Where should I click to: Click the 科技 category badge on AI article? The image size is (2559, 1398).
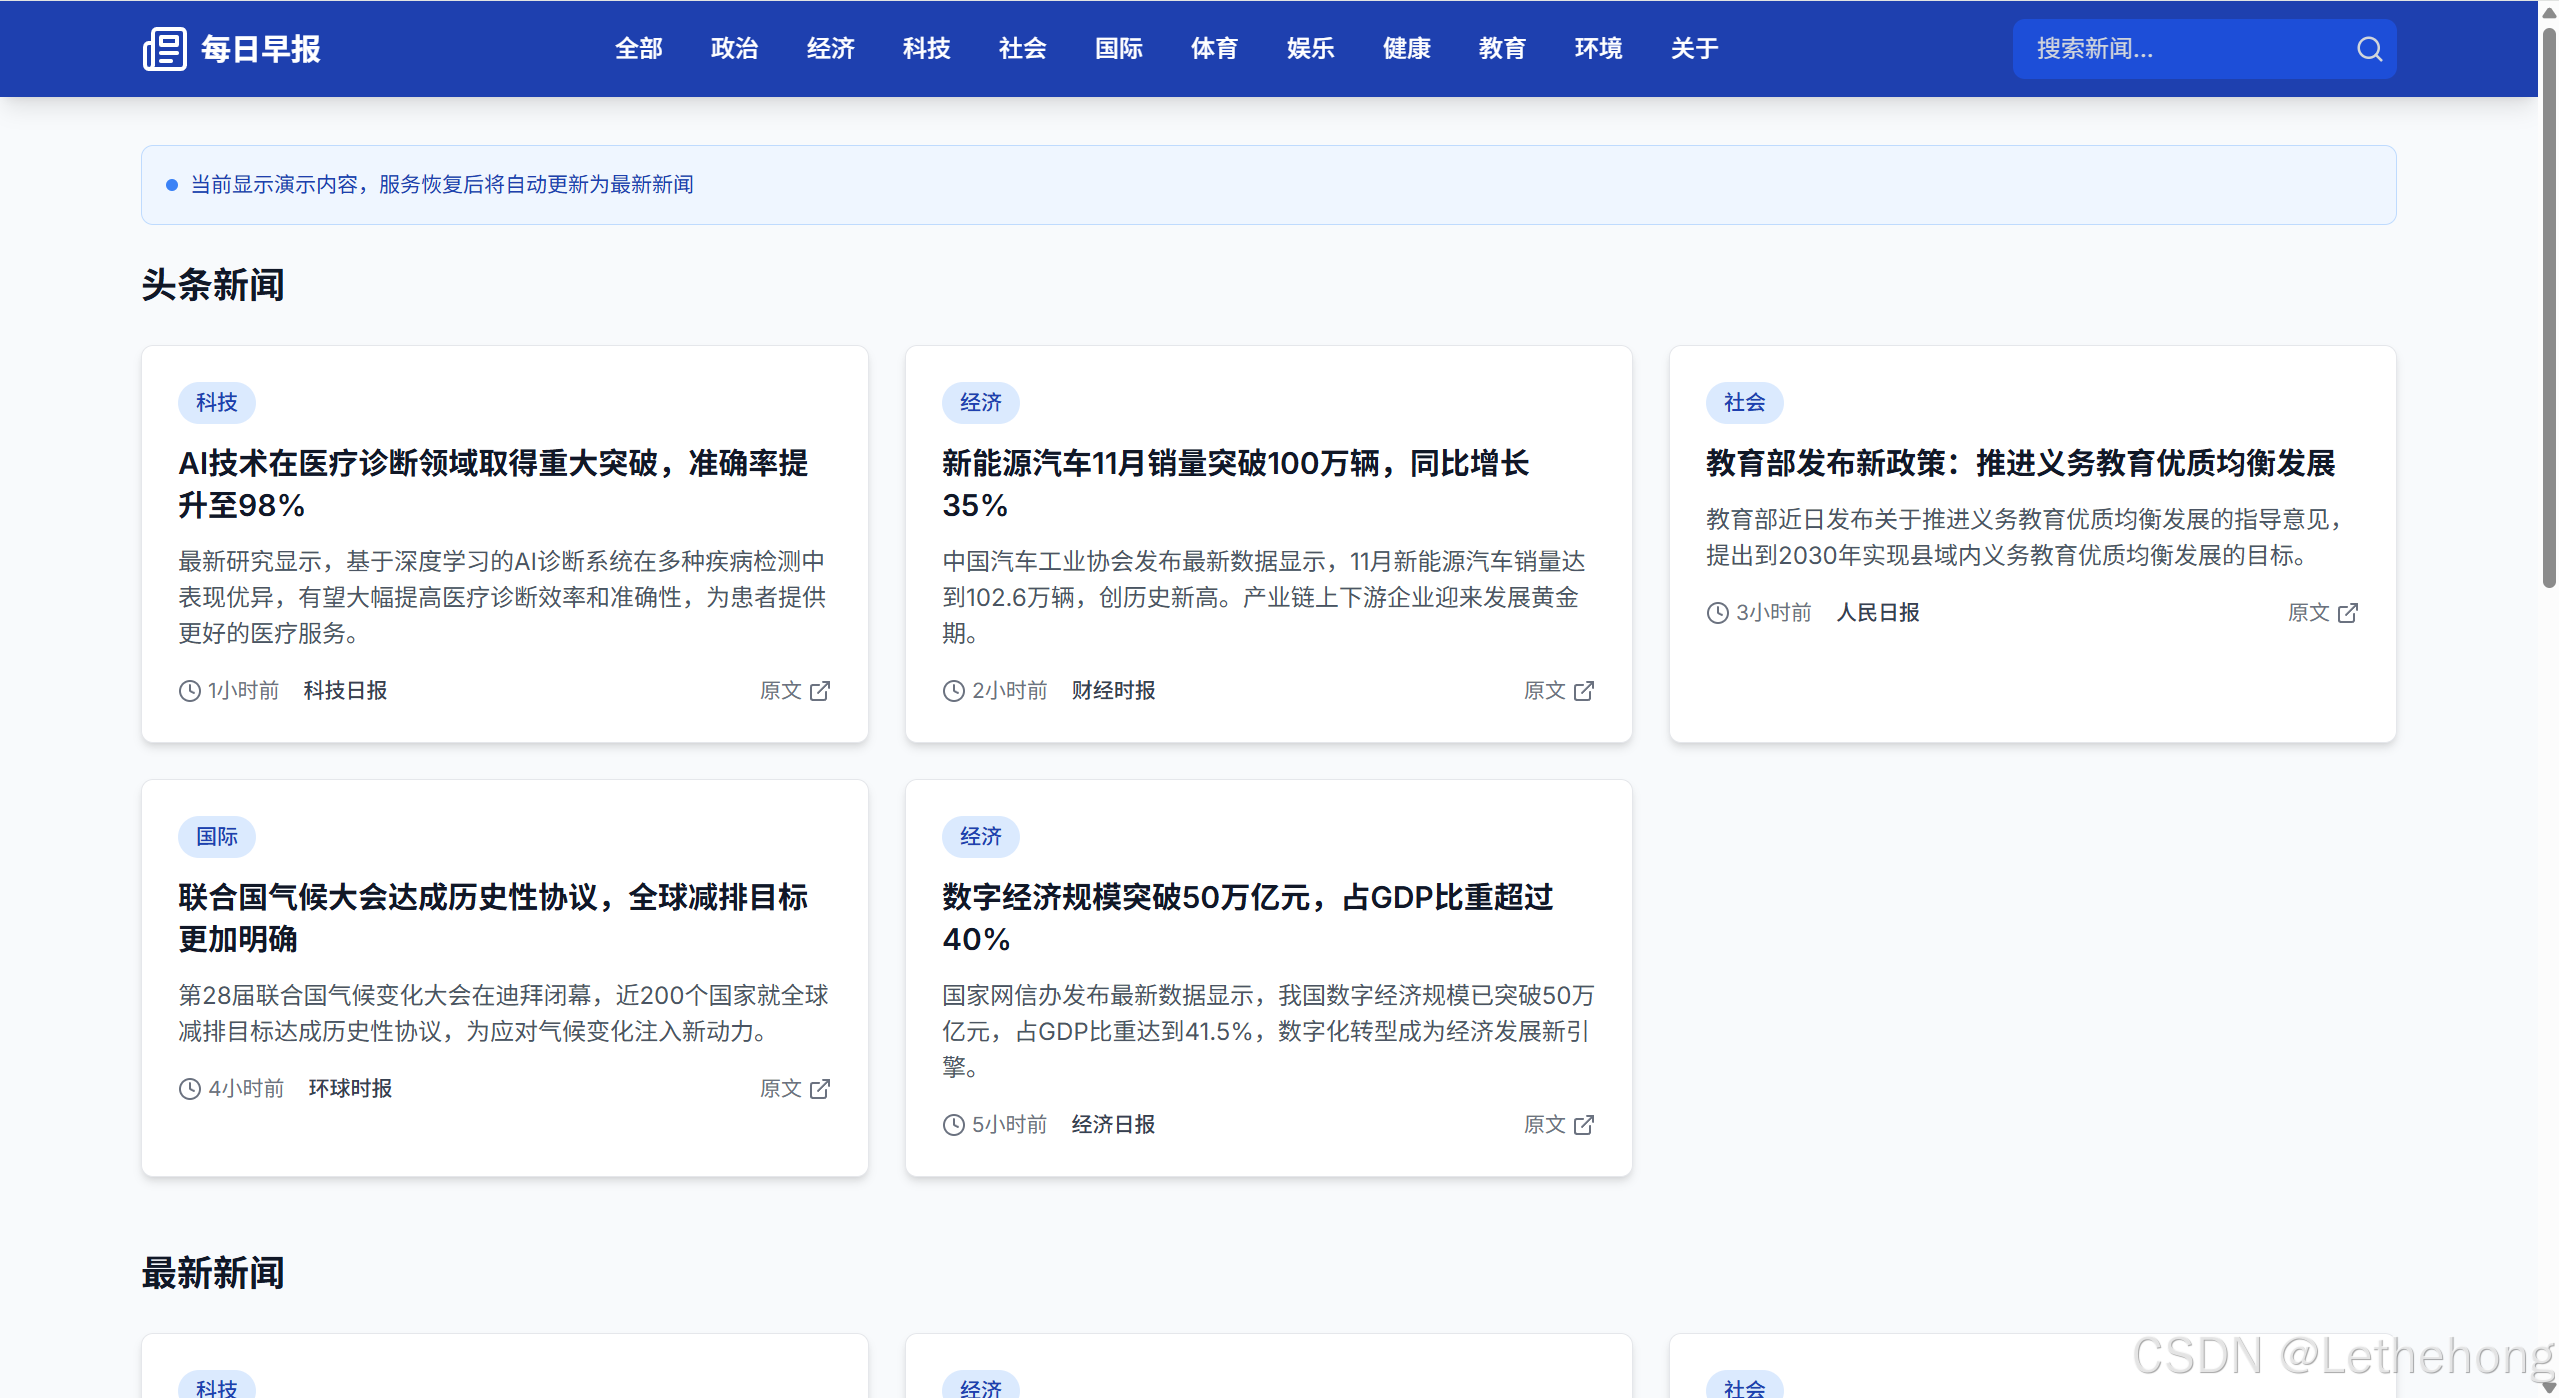pos(216,402)
